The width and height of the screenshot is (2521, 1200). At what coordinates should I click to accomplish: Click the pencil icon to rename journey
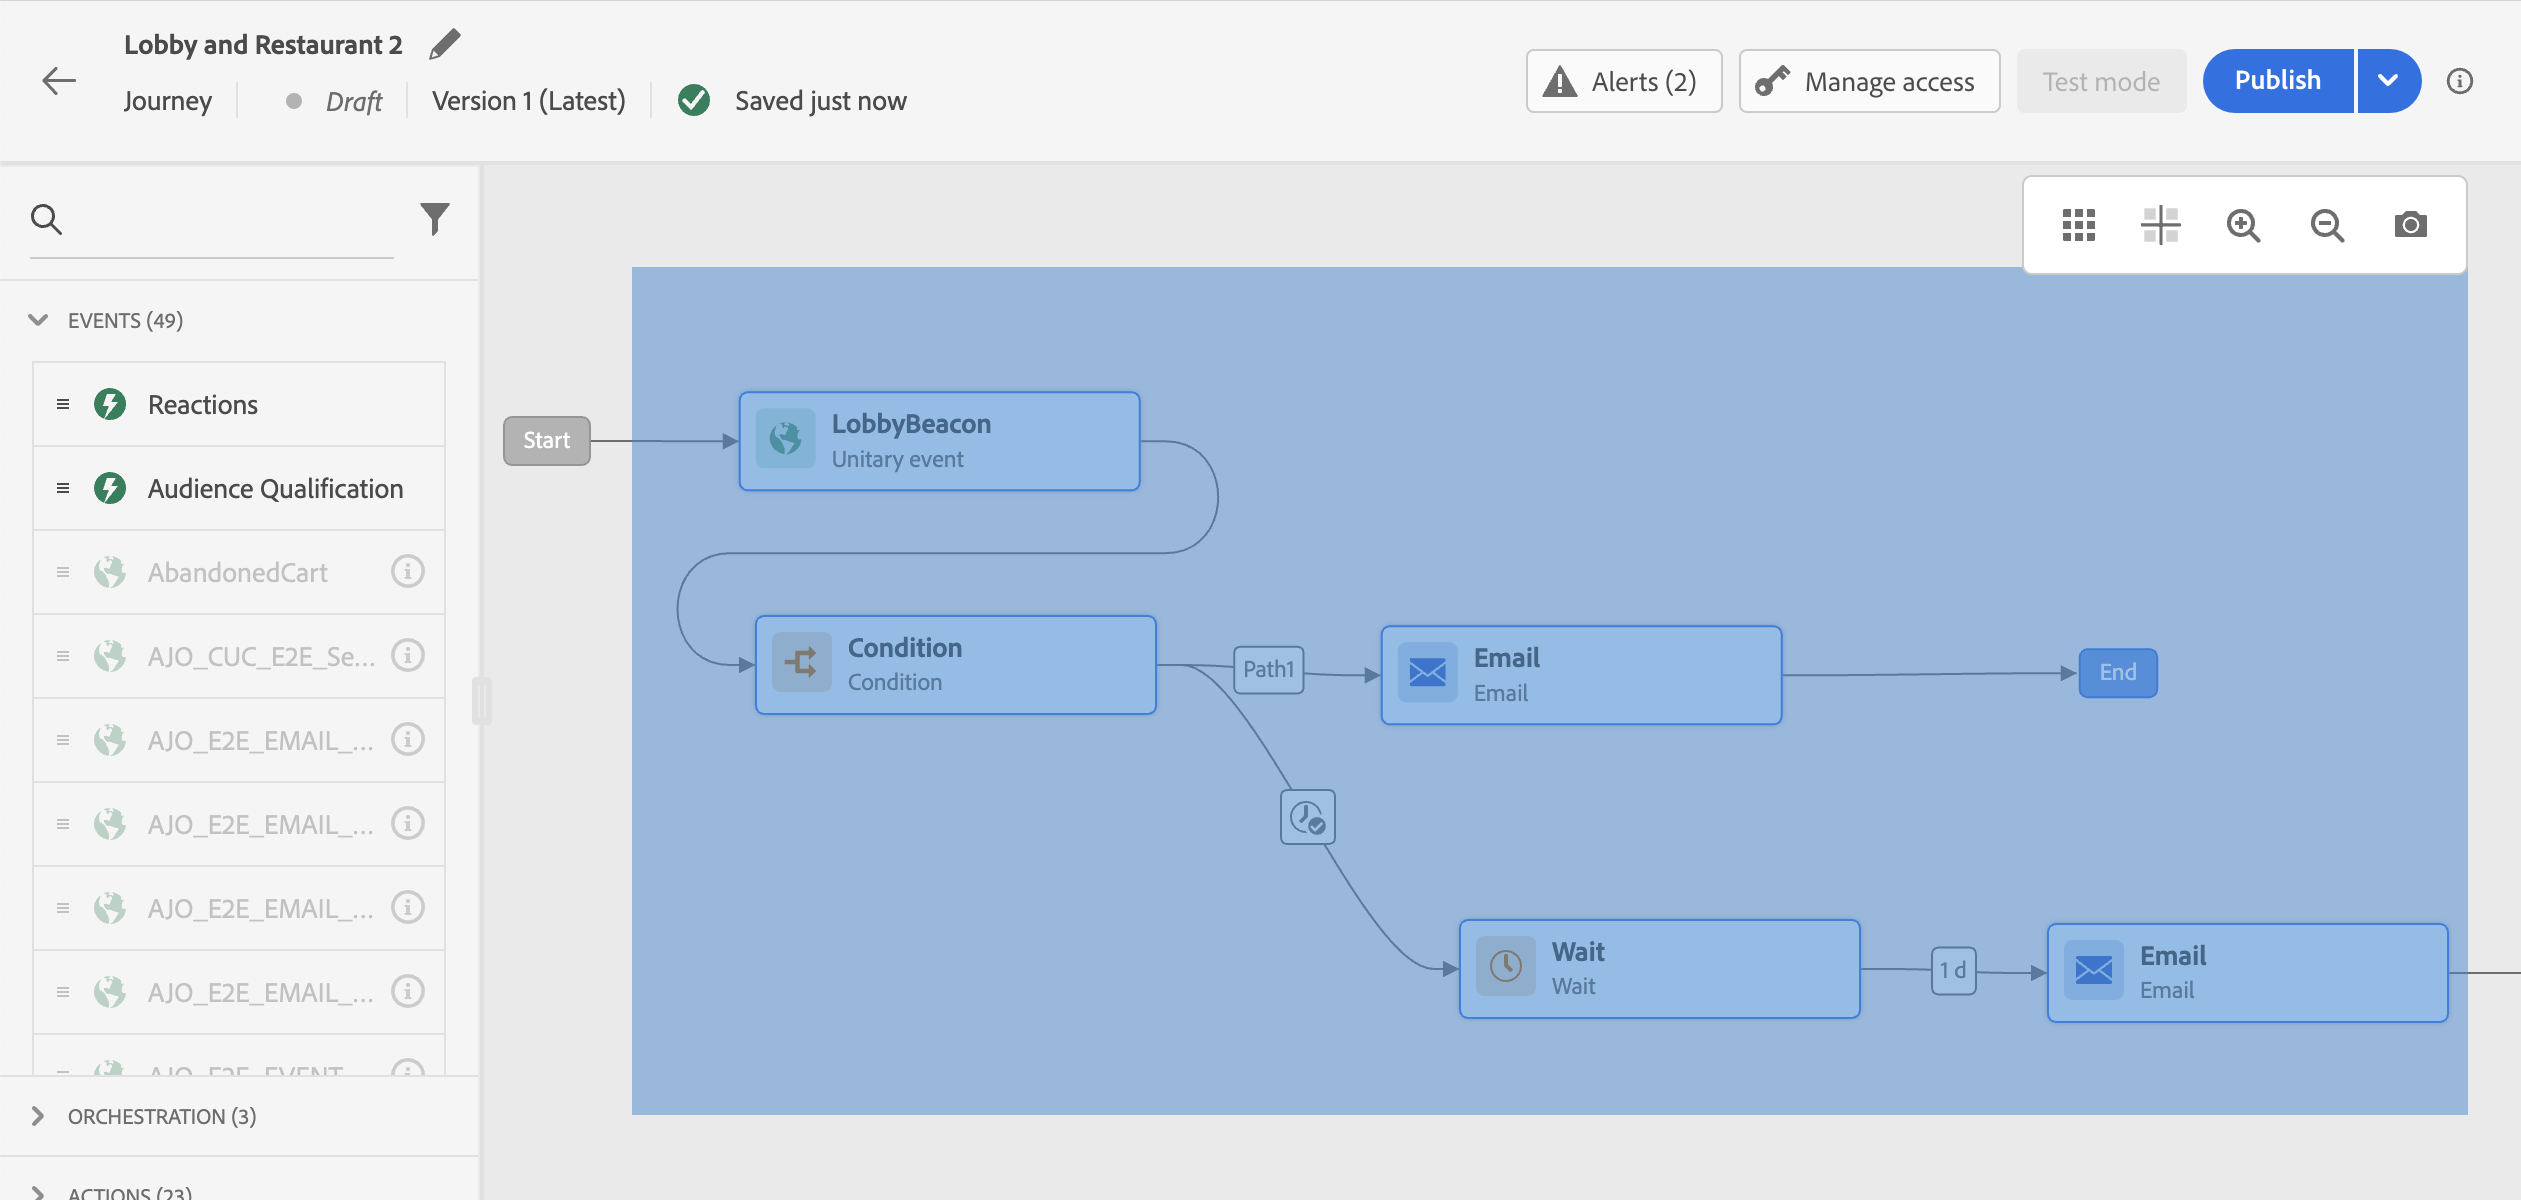pyautogui.click(x=444, y=44)
